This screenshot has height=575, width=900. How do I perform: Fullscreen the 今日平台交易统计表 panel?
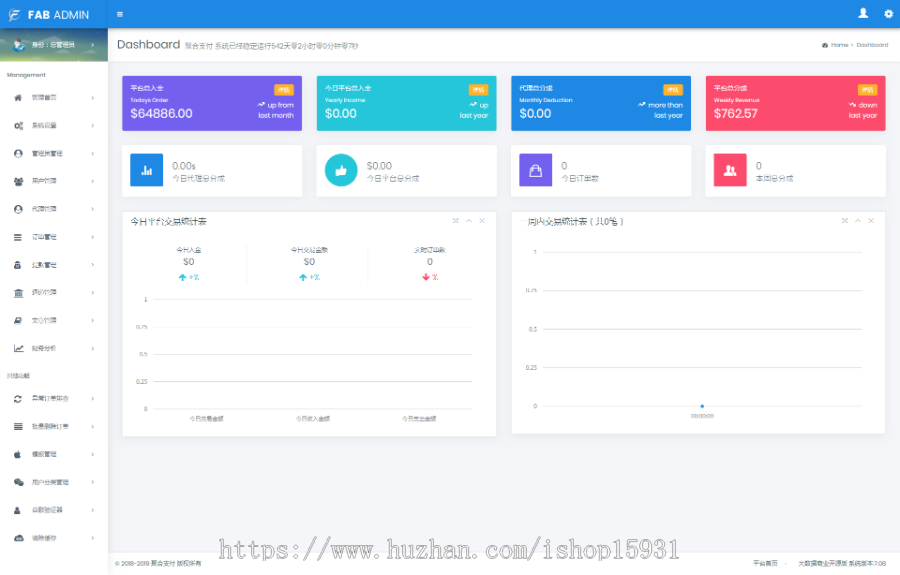coord(455,220)
